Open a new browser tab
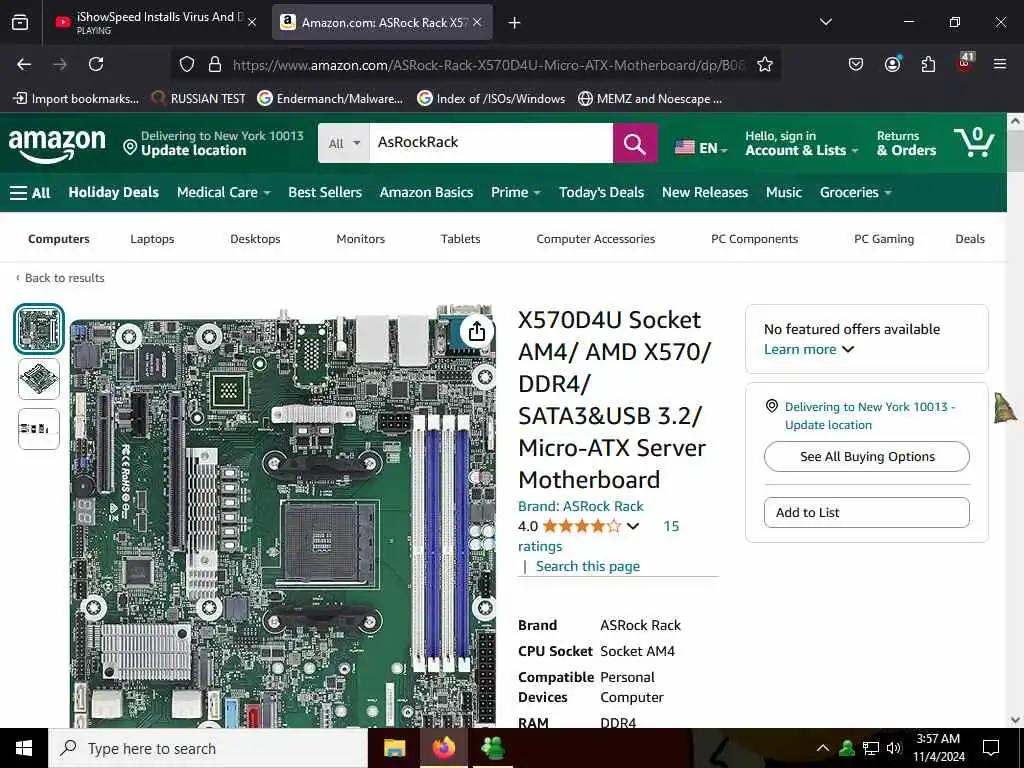The width and height of the screenshot is (1024, 768). pos(515,23)
